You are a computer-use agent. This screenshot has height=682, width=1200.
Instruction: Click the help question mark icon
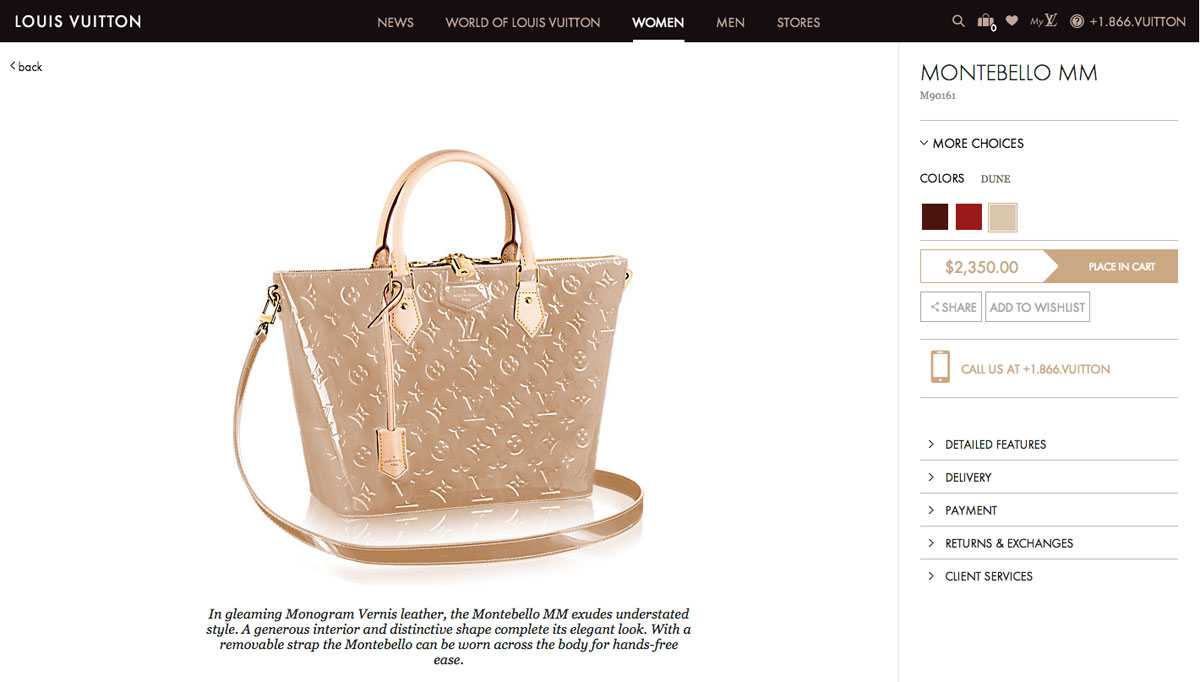pyautogui.click(x=1077, y=21)
